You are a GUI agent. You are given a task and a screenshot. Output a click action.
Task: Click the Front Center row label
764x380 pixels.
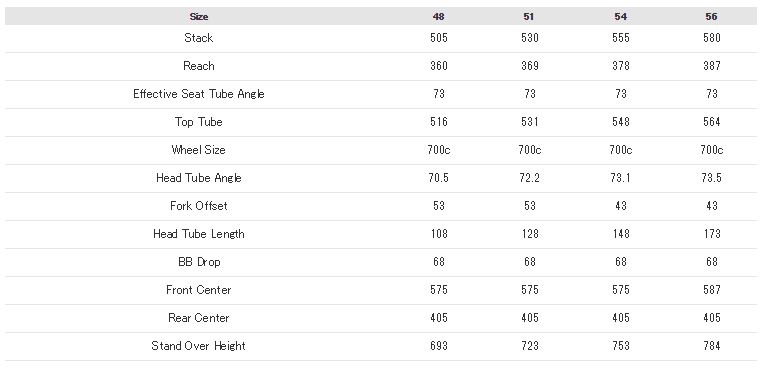[199, 290]
